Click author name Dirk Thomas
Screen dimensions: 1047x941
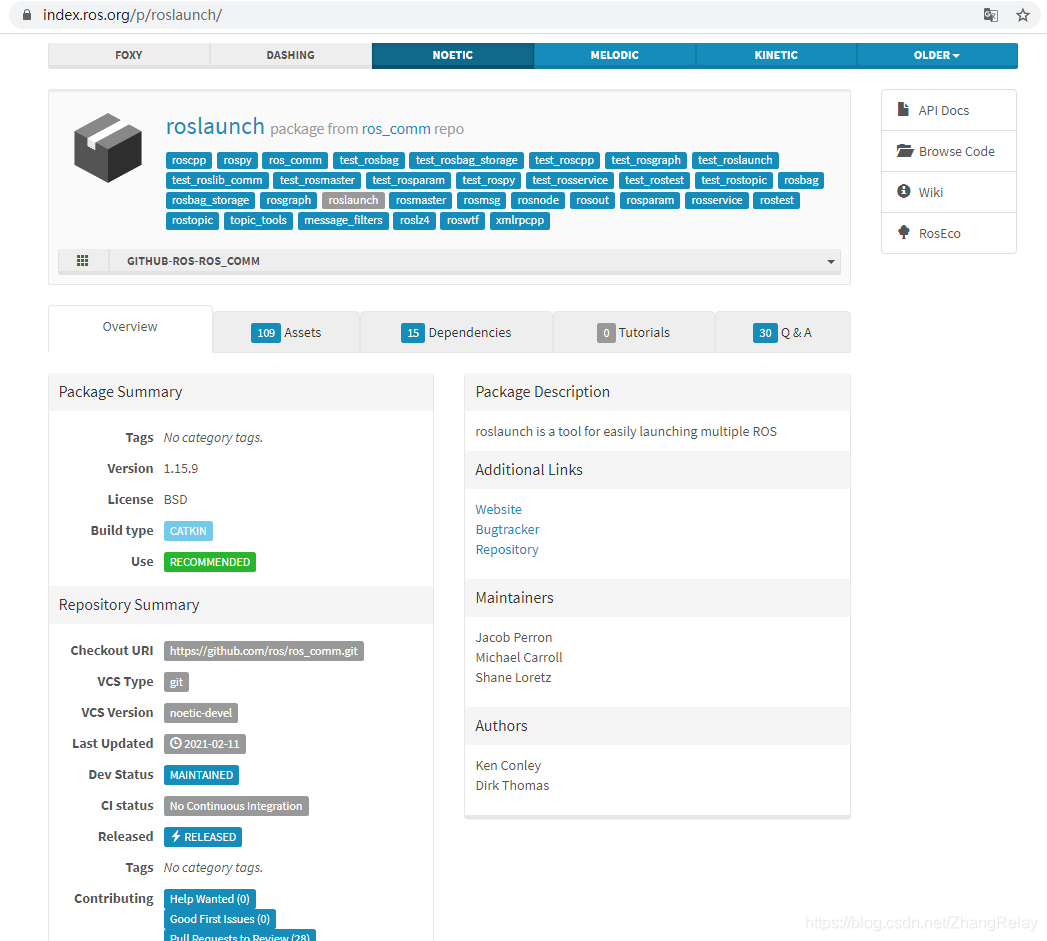[512, 786]
